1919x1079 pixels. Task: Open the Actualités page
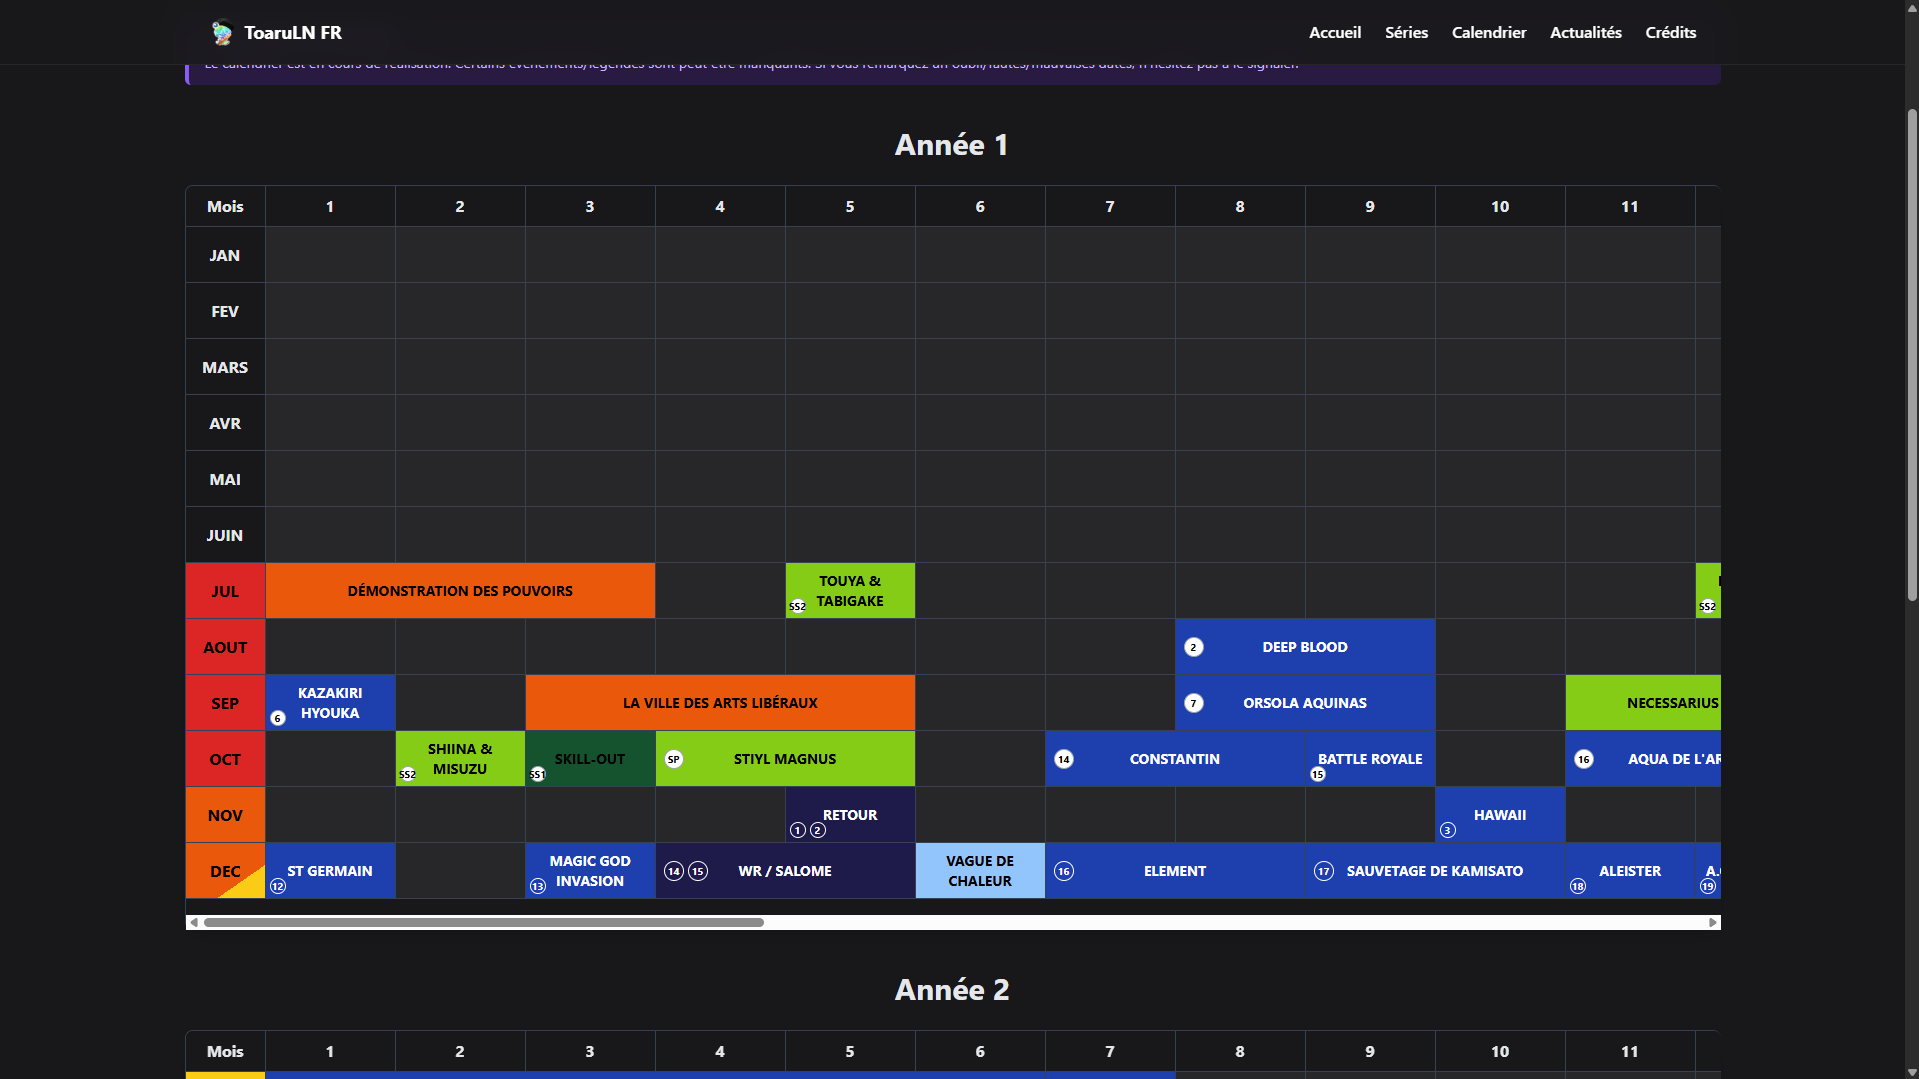pyautogui.click(x=1585, y=33)
